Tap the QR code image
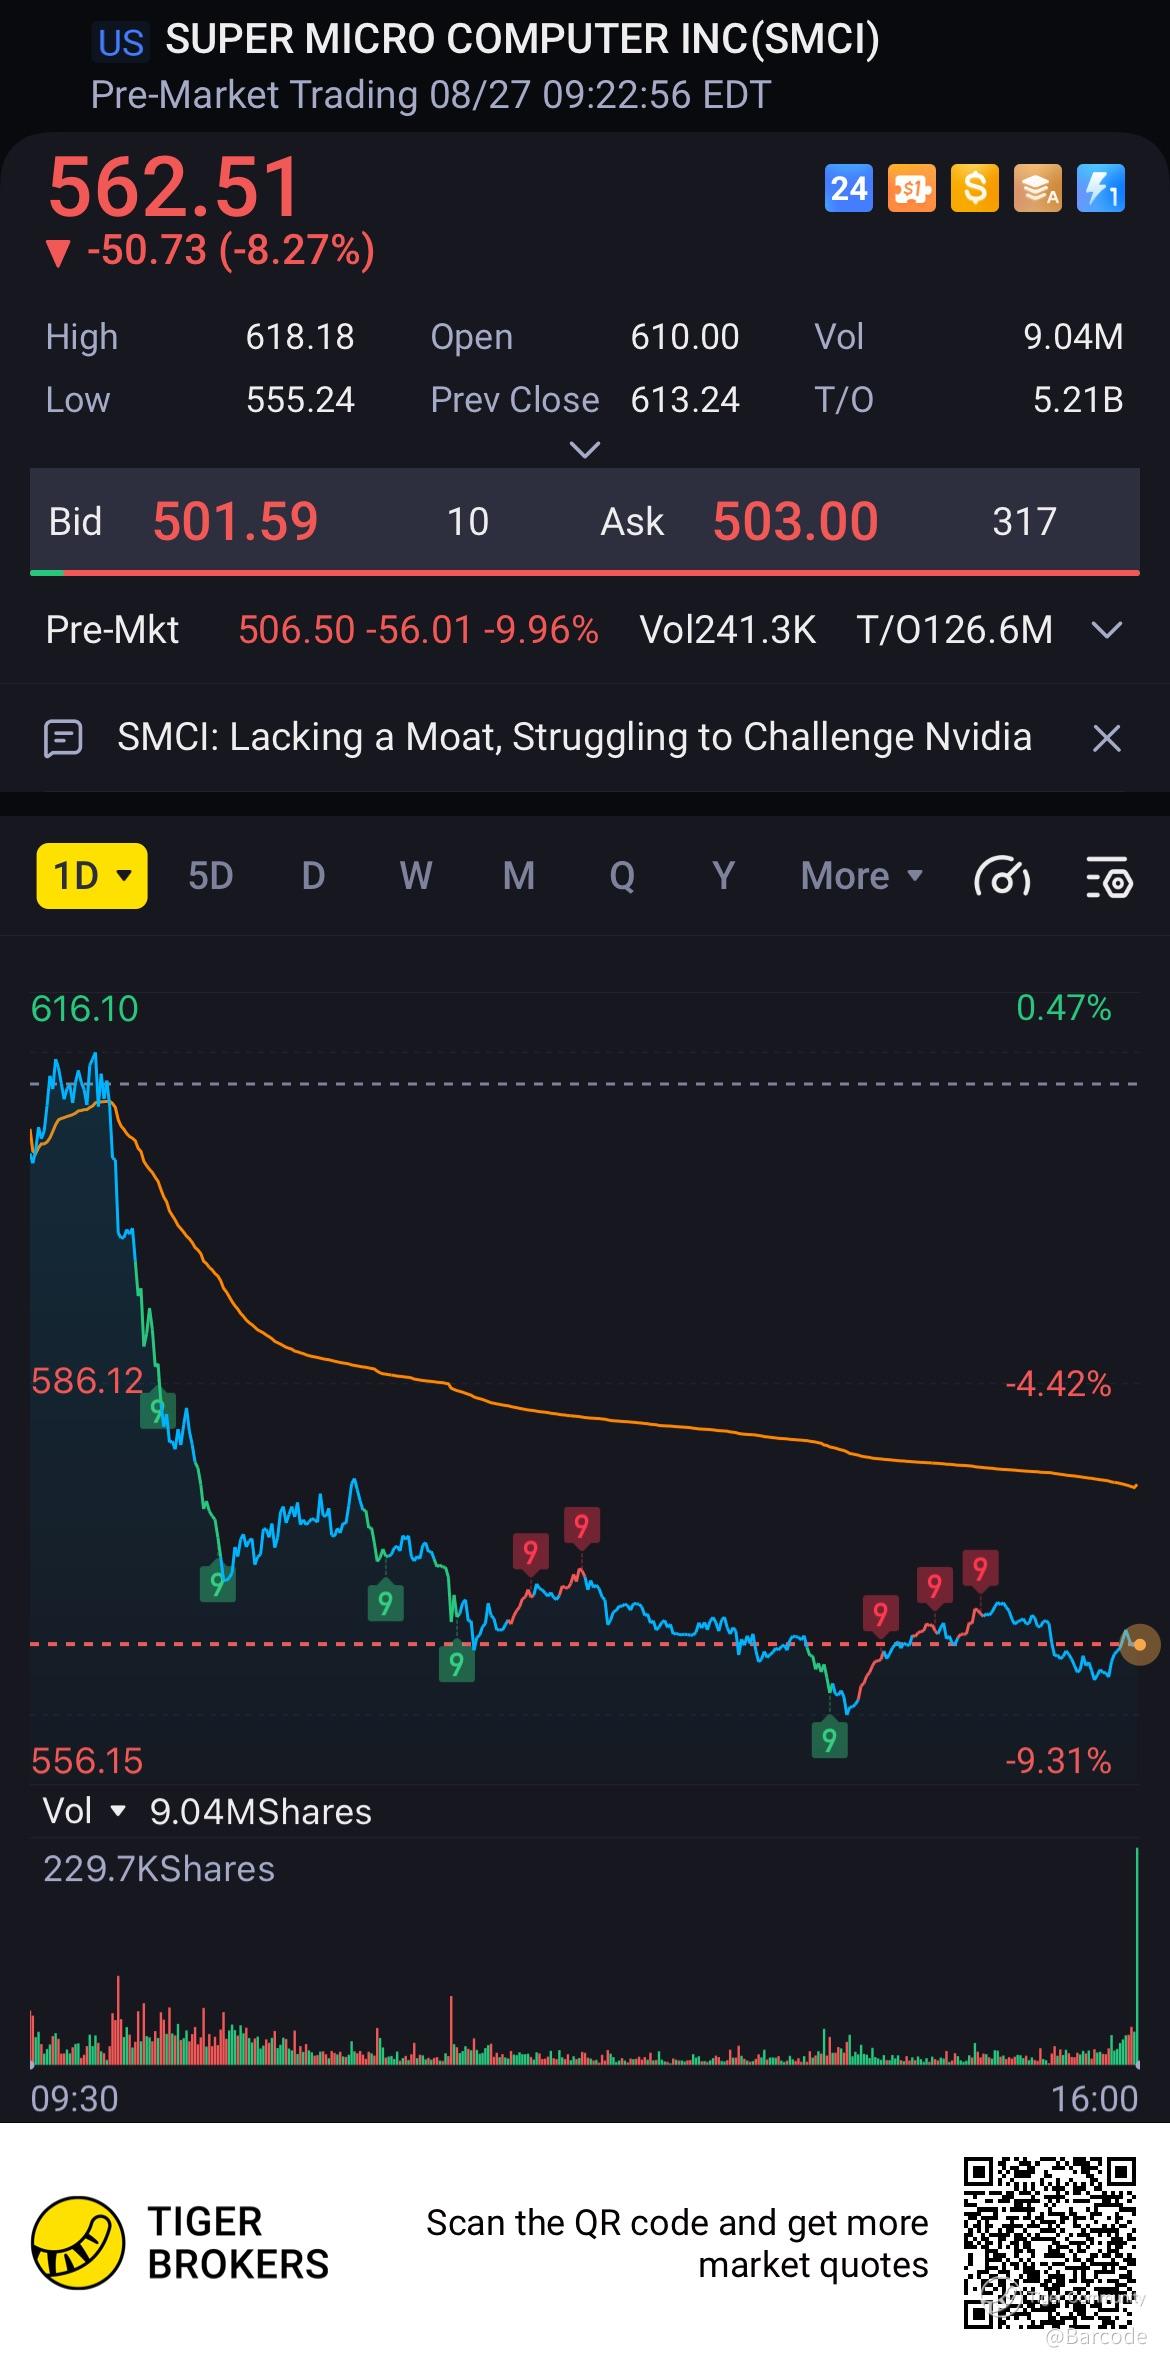The image size is (1170, 2363). click(x=1050, y=2243)
